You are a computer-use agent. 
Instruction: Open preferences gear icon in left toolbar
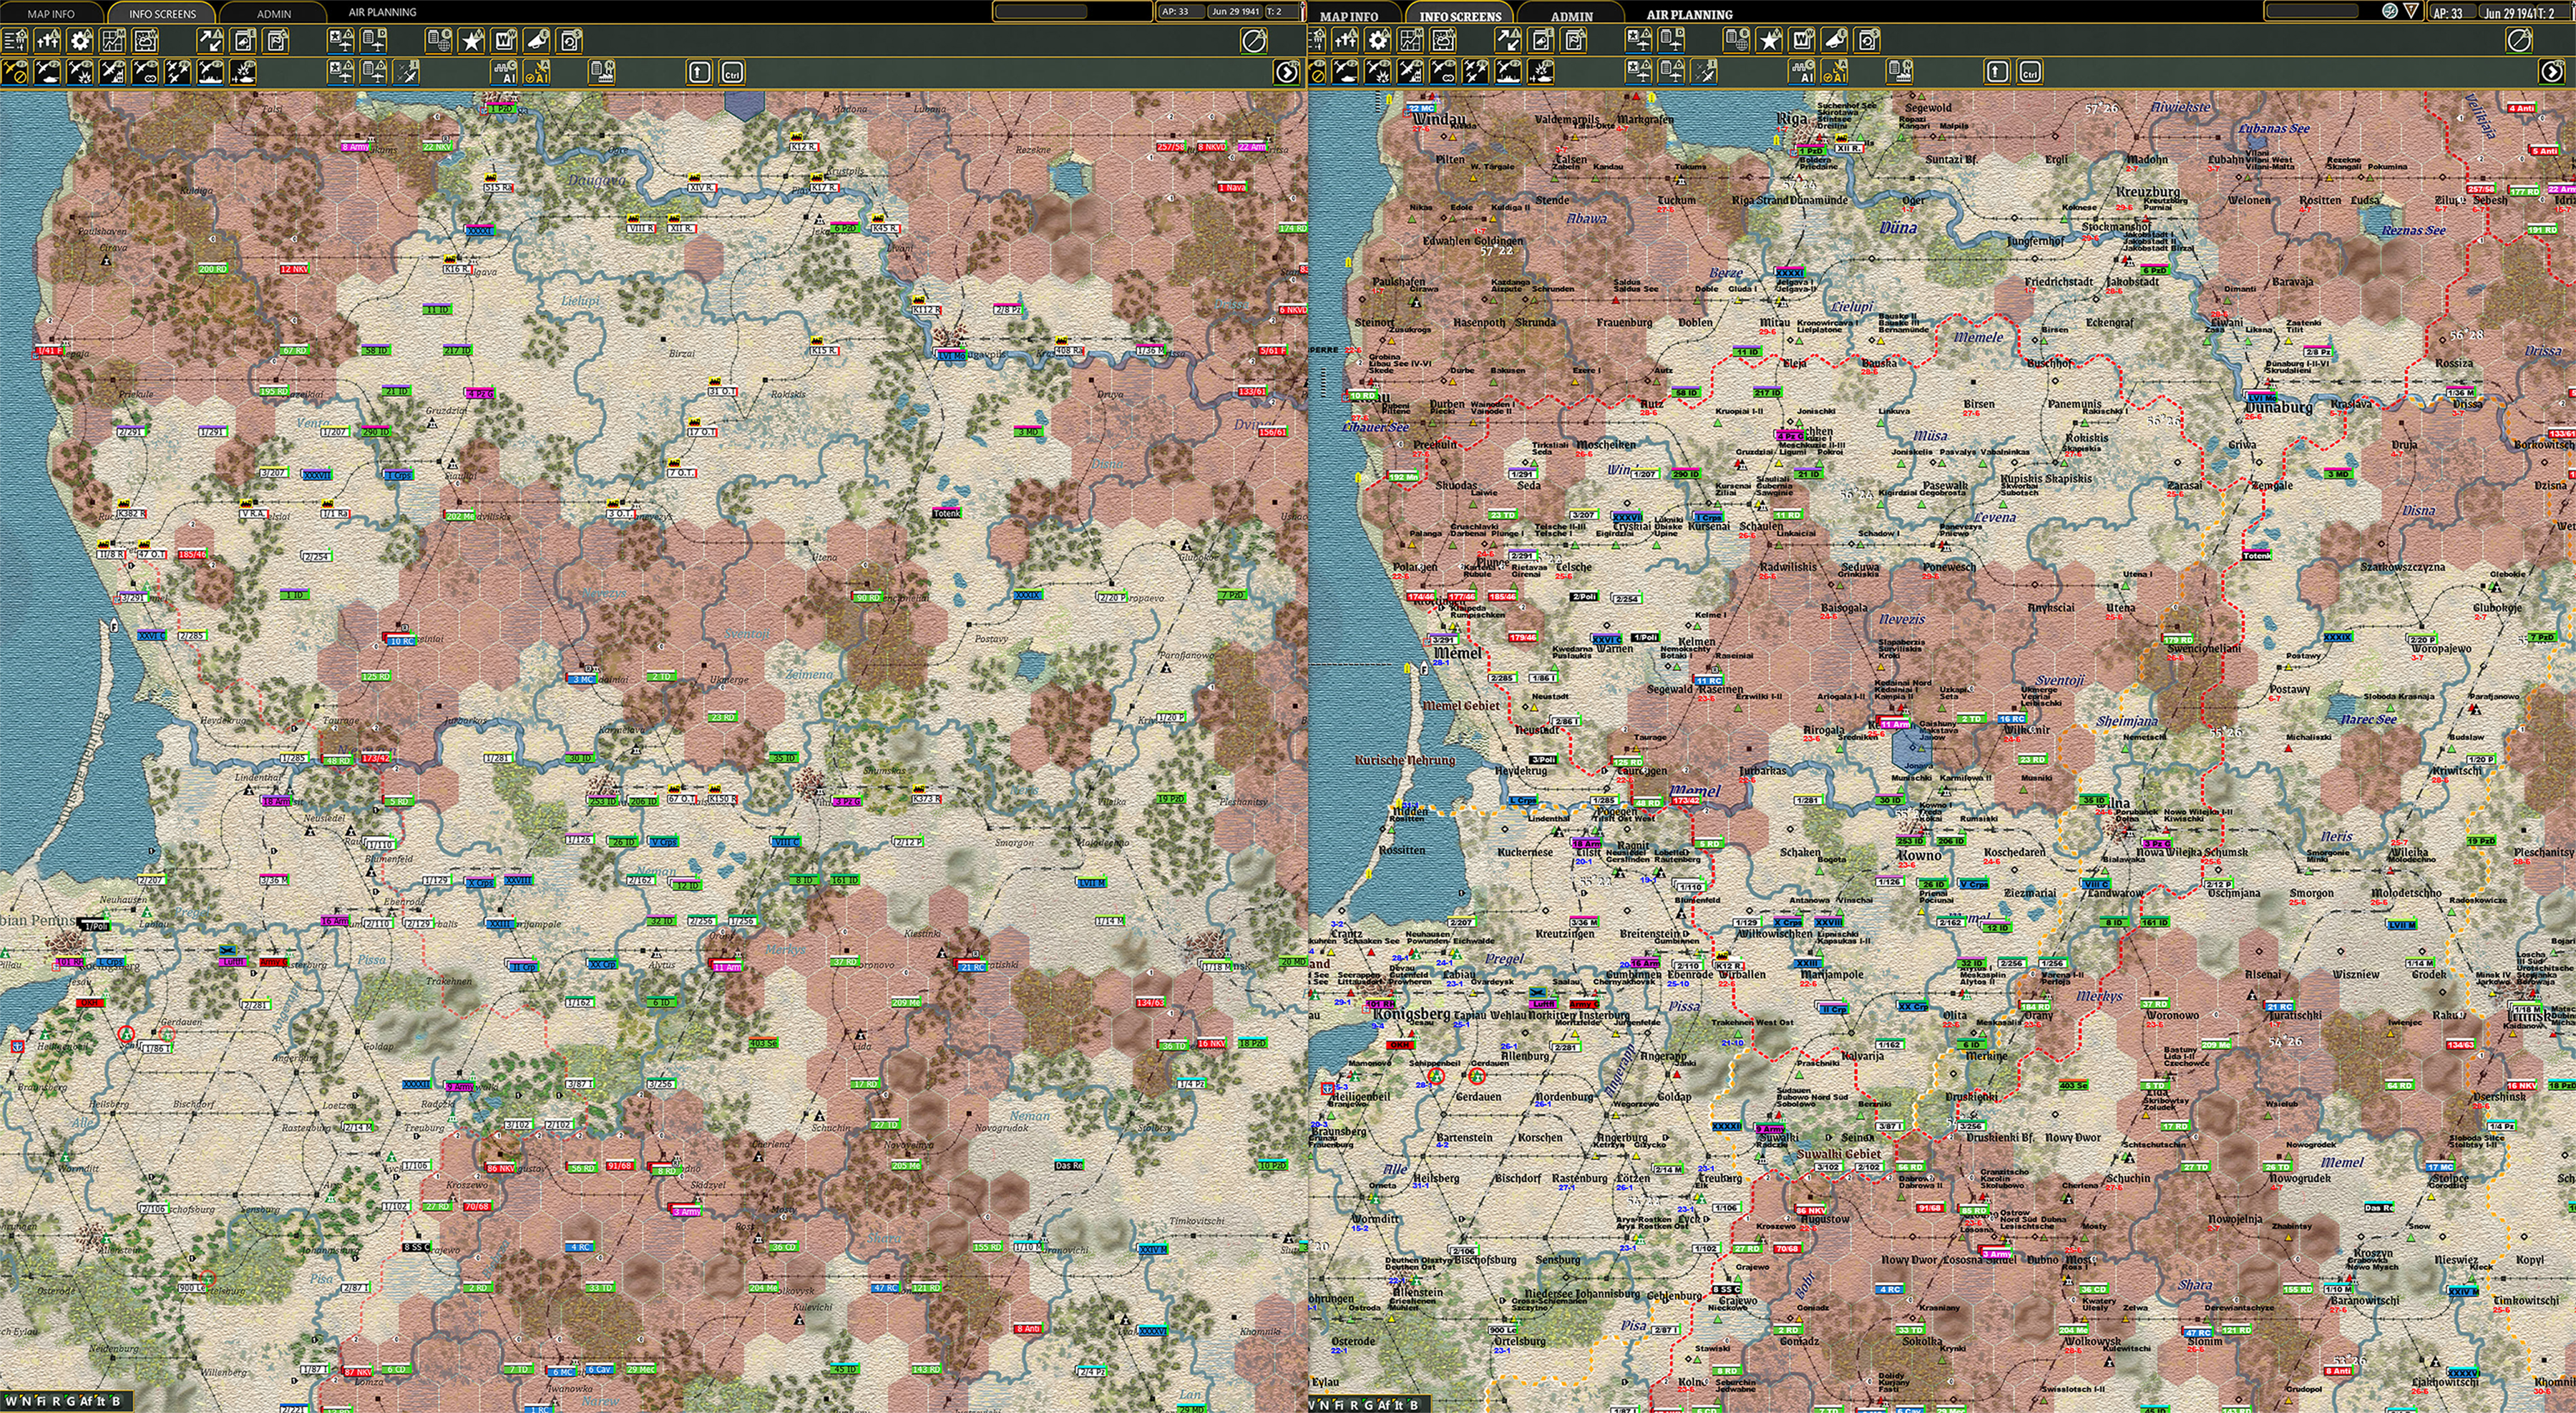[80, 41]
